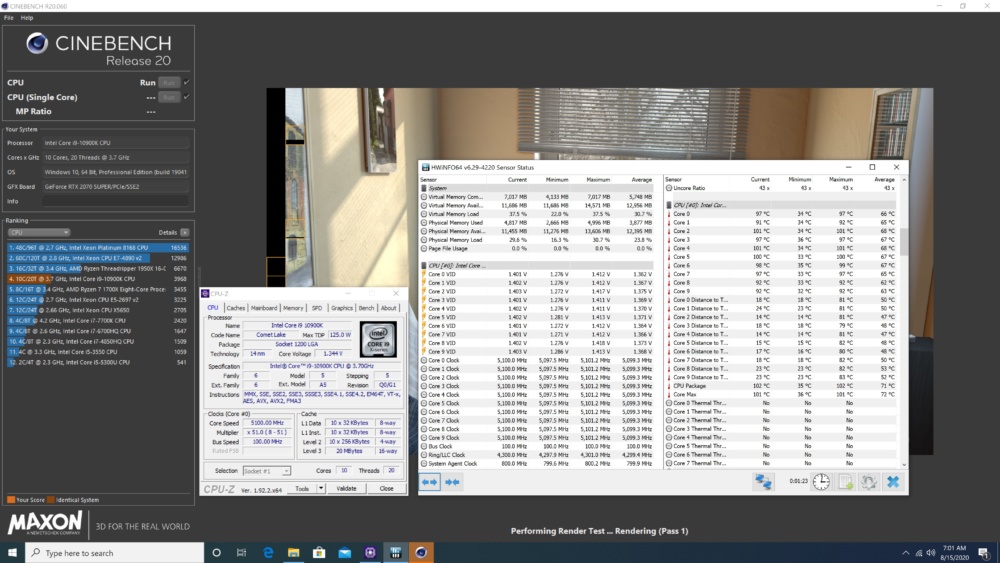Click the Info input field in Cinebench

click(115, 201)
